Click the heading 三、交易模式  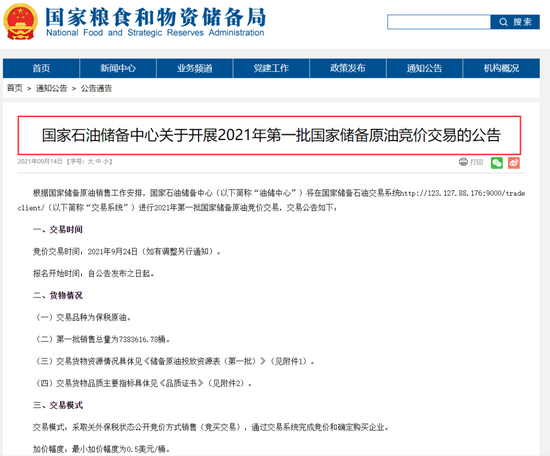58,405
